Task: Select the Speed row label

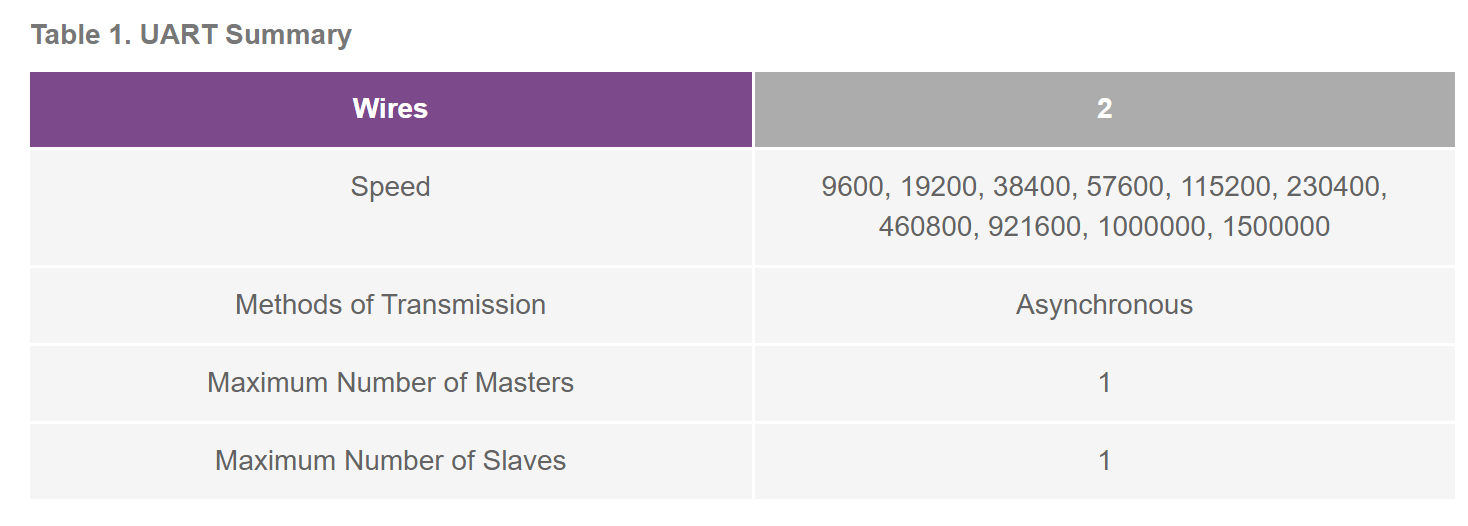Action: coord(390,187)
